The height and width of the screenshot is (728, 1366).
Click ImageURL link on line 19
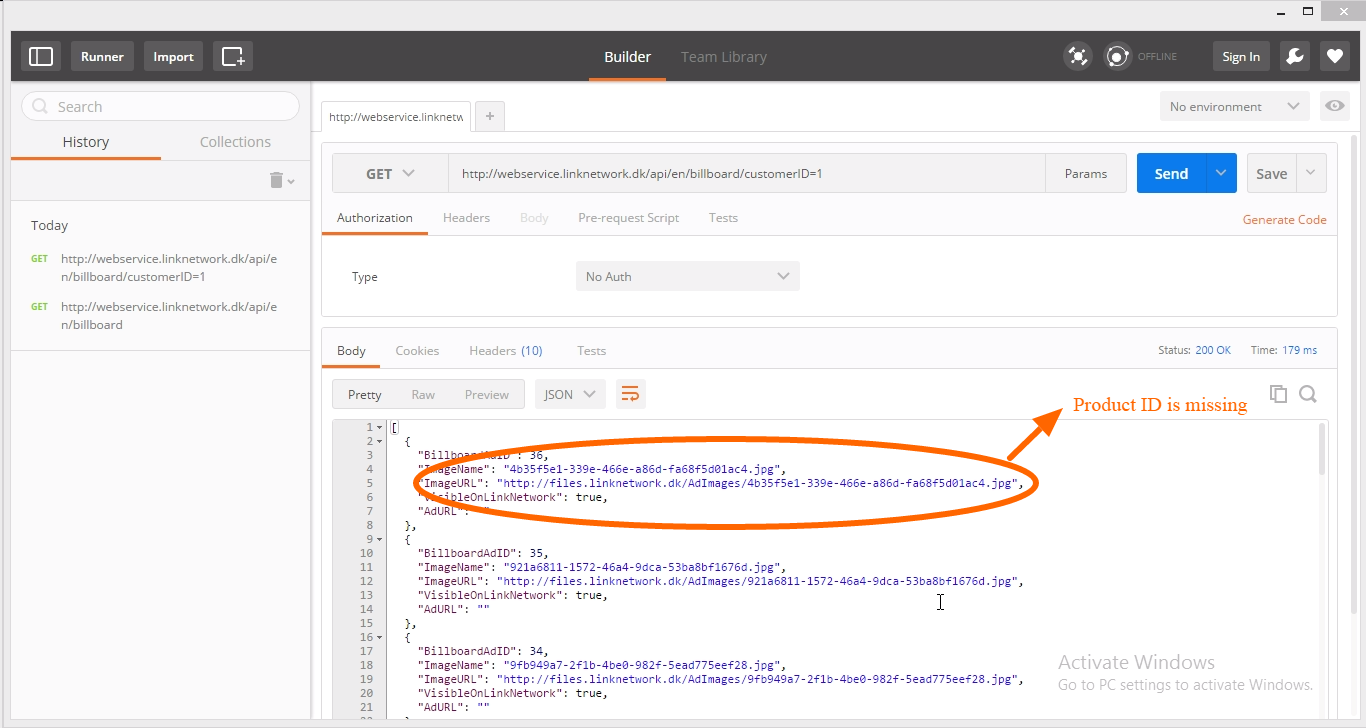(x=756, y=679)
